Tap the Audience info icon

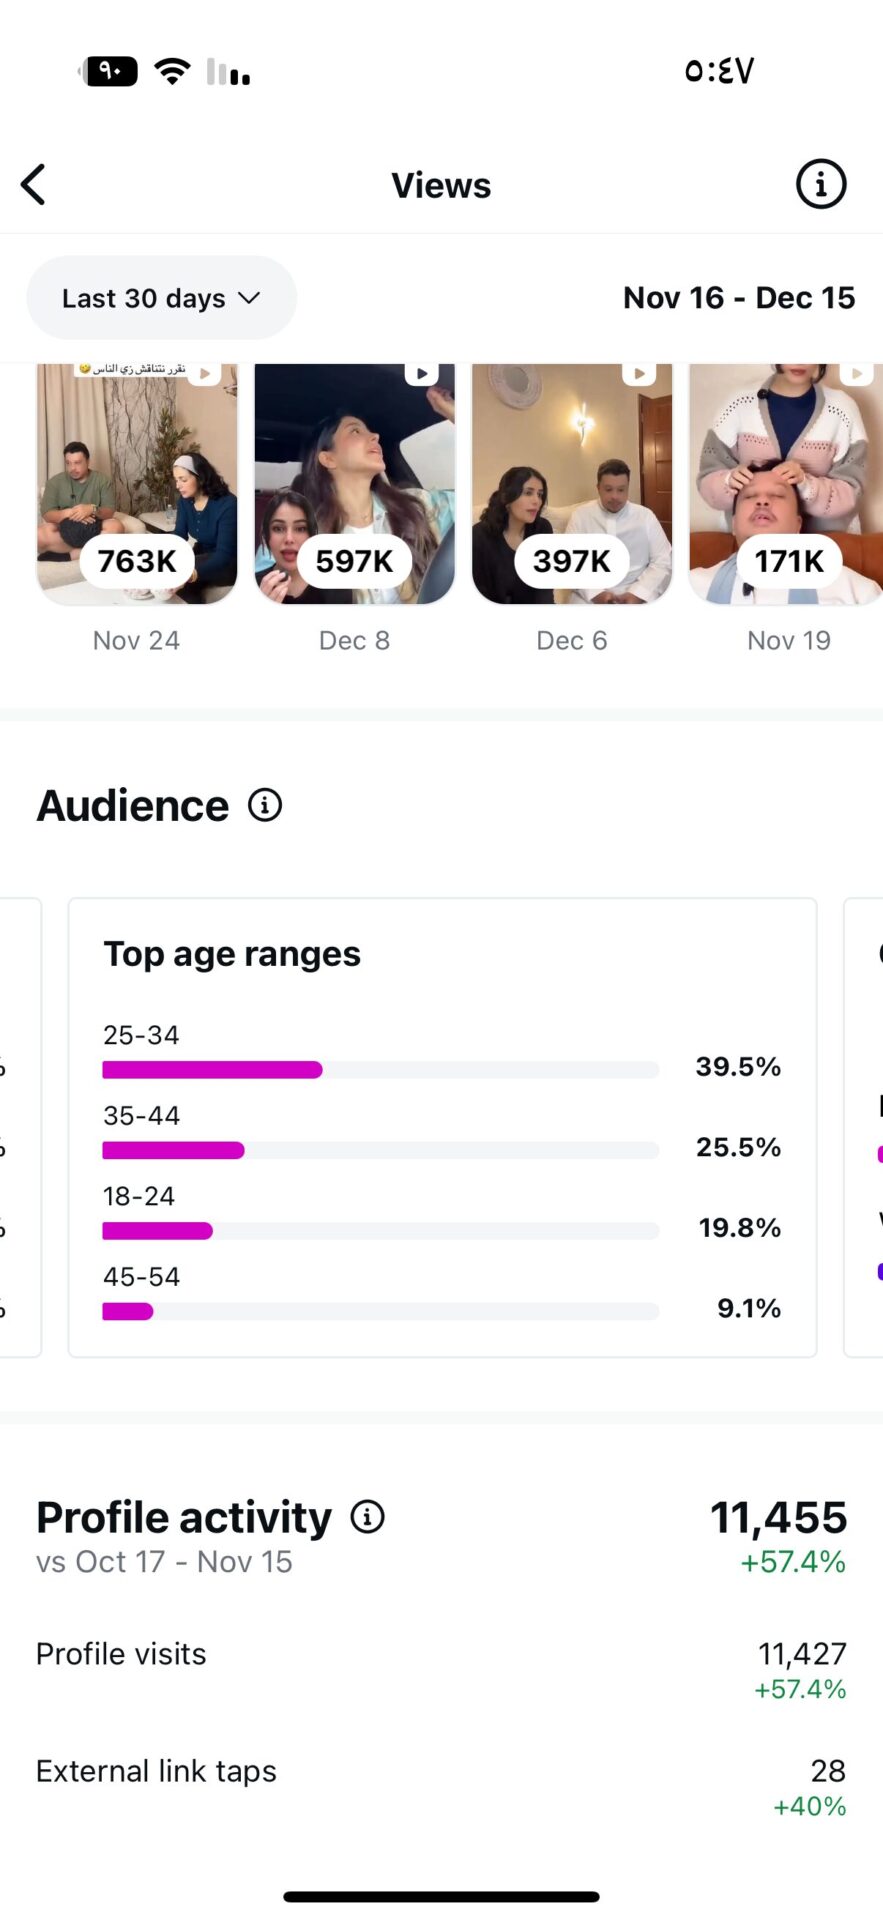pos(265,805)
